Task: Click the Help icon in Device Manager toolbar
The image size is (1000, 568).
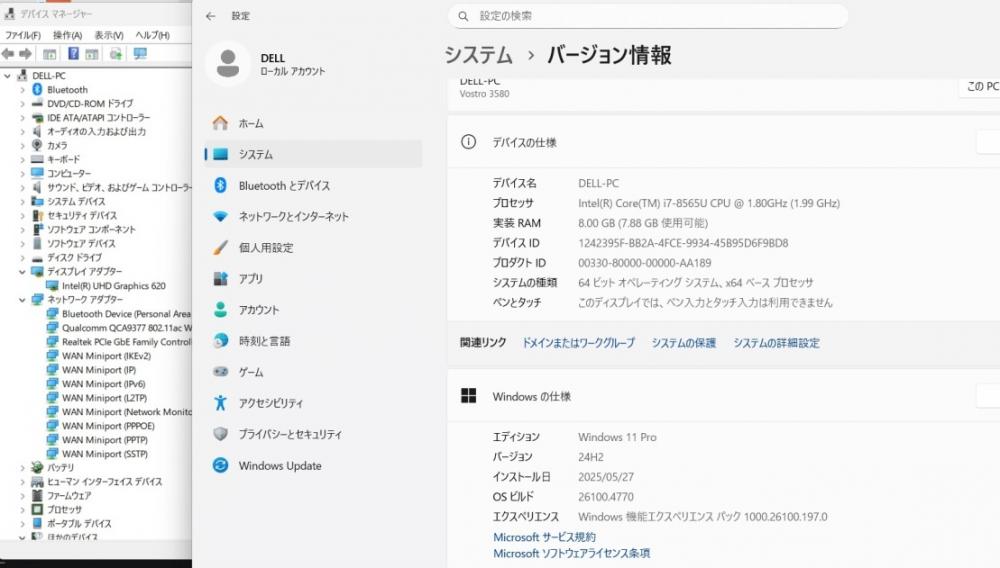Action: [73, 54]
